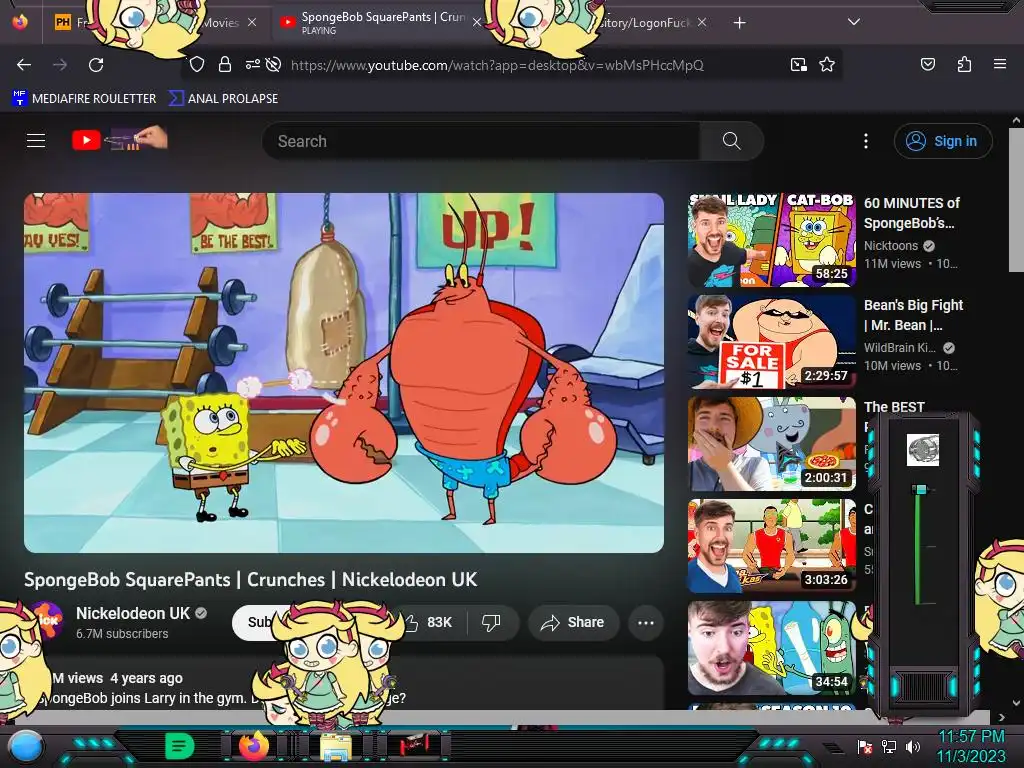This screenshot has height=768, width=1024.
Task: Dislike the video with thumbs down
Action: (491, 622)
